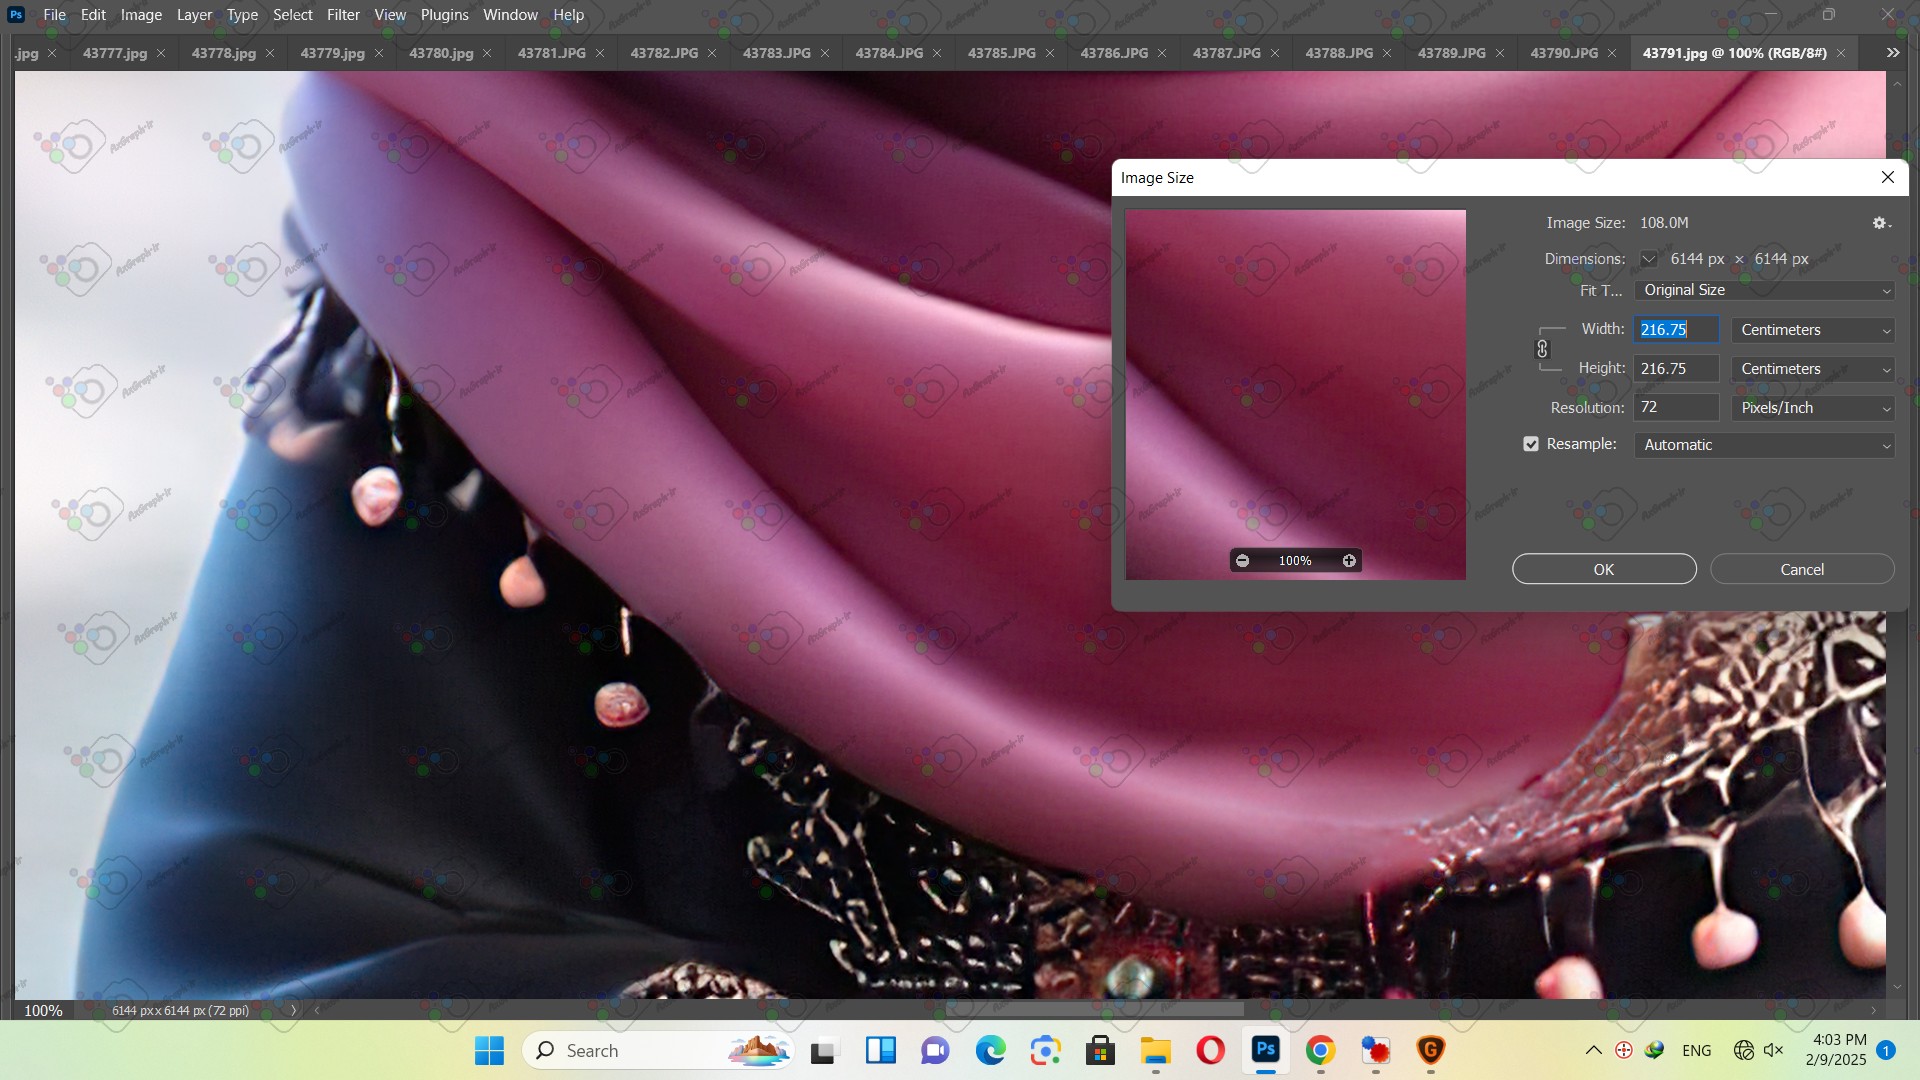Click the Resolution input field
This screenshot has height=1080, width=1920.
[x=1677, y=408]
